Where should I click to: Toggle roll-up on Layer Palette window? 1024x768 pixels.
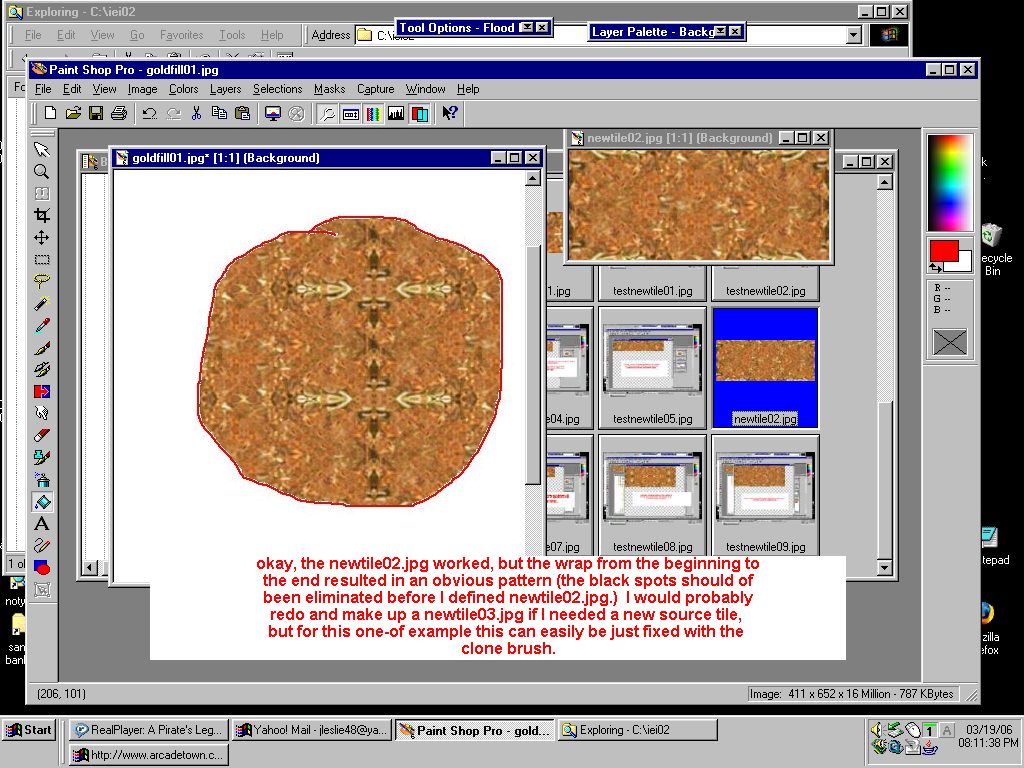click(x=720, y=31)
